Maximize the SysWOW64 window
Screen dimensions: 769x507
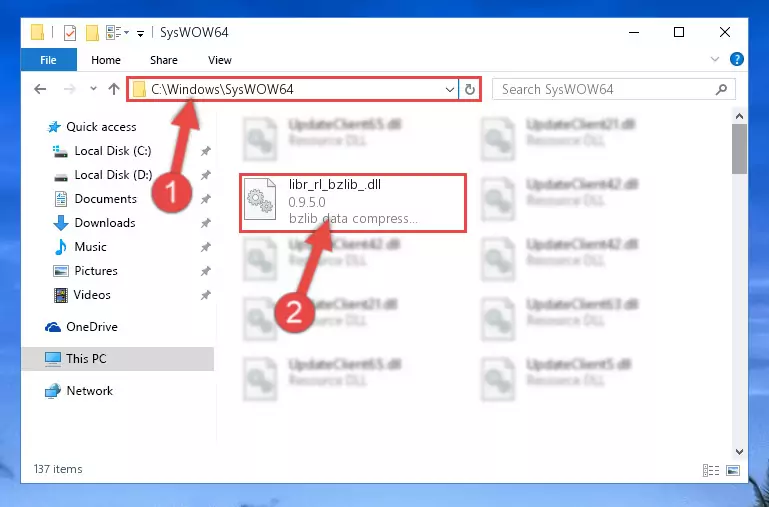pos(679,32)
